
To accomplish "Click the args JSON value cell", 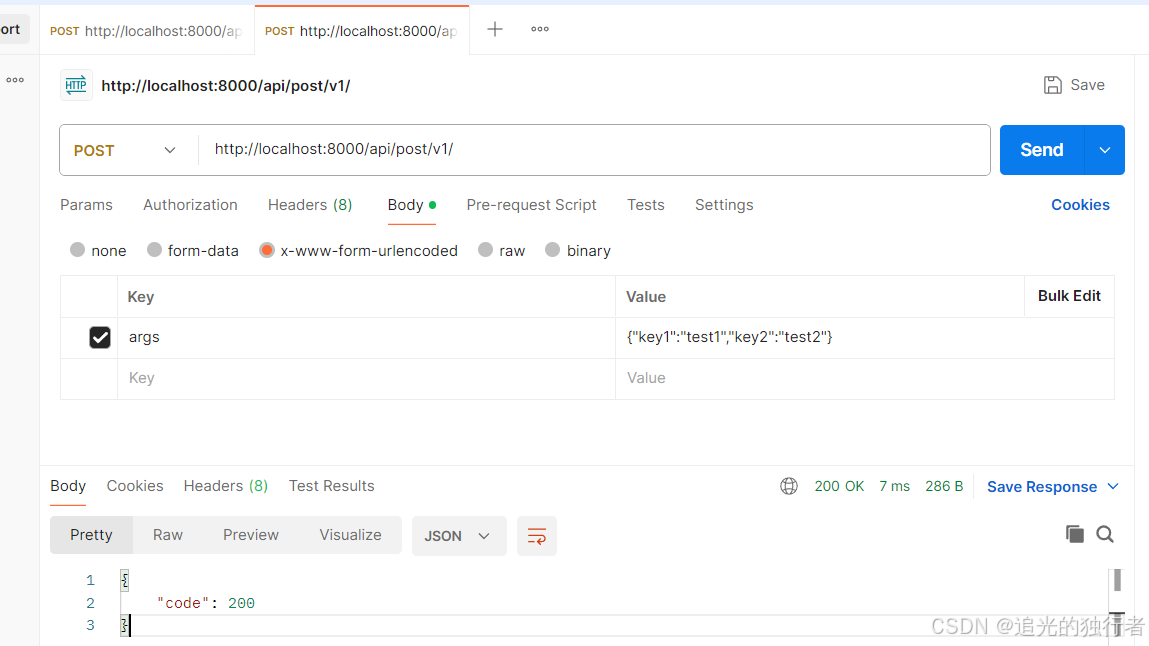I will (x=865, y=338).
